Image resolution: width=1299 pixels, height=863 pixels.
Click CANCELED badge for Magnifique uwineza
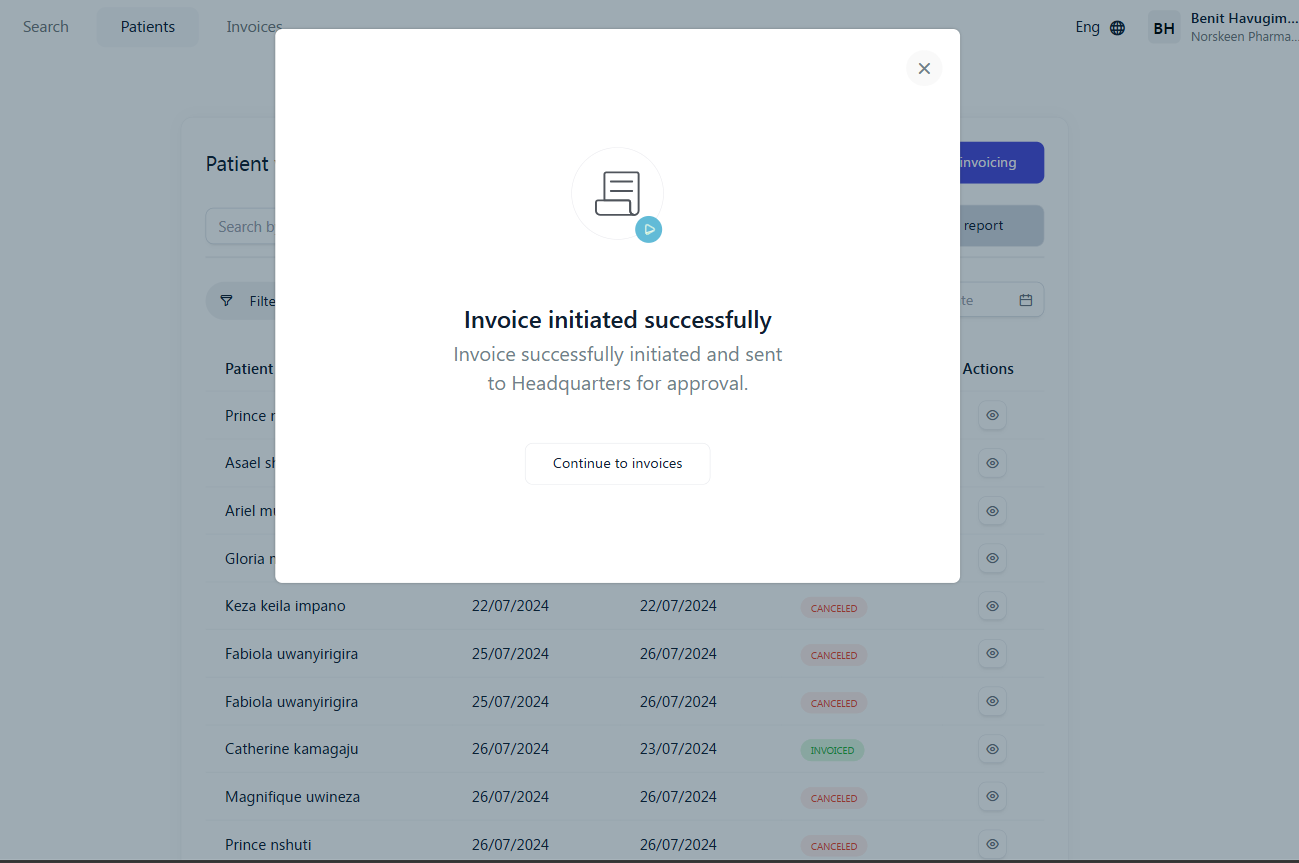tap(834, 798)
